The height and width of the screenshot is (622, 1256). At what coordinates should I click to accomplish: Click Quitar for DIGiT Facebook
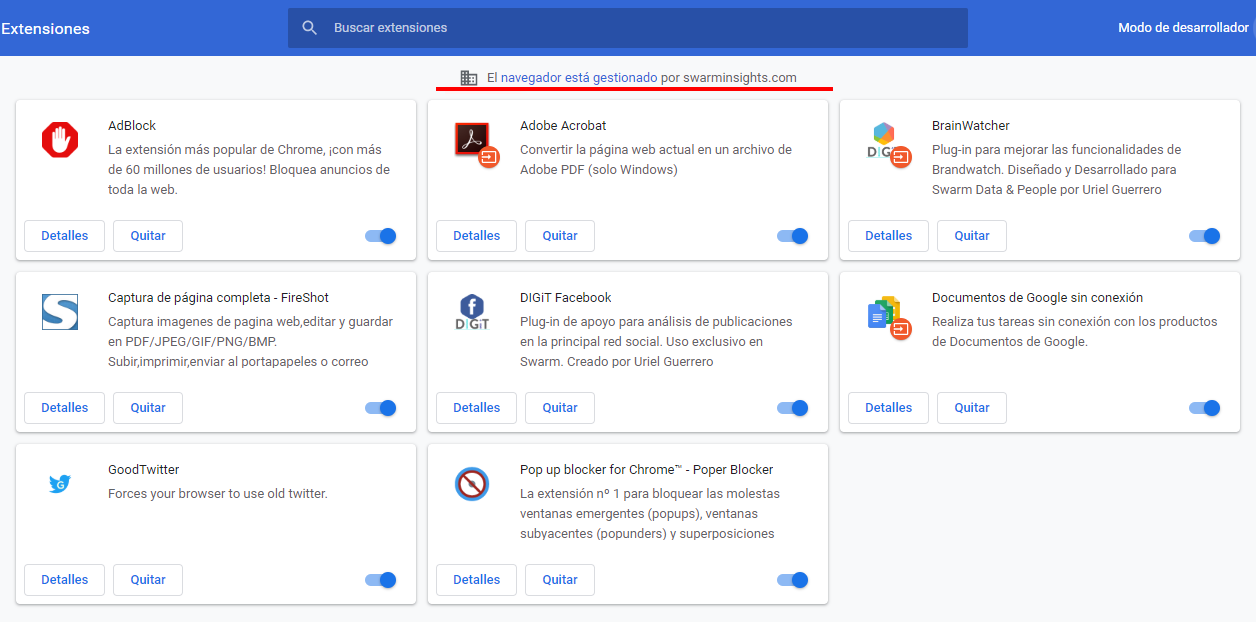(560, 408)
